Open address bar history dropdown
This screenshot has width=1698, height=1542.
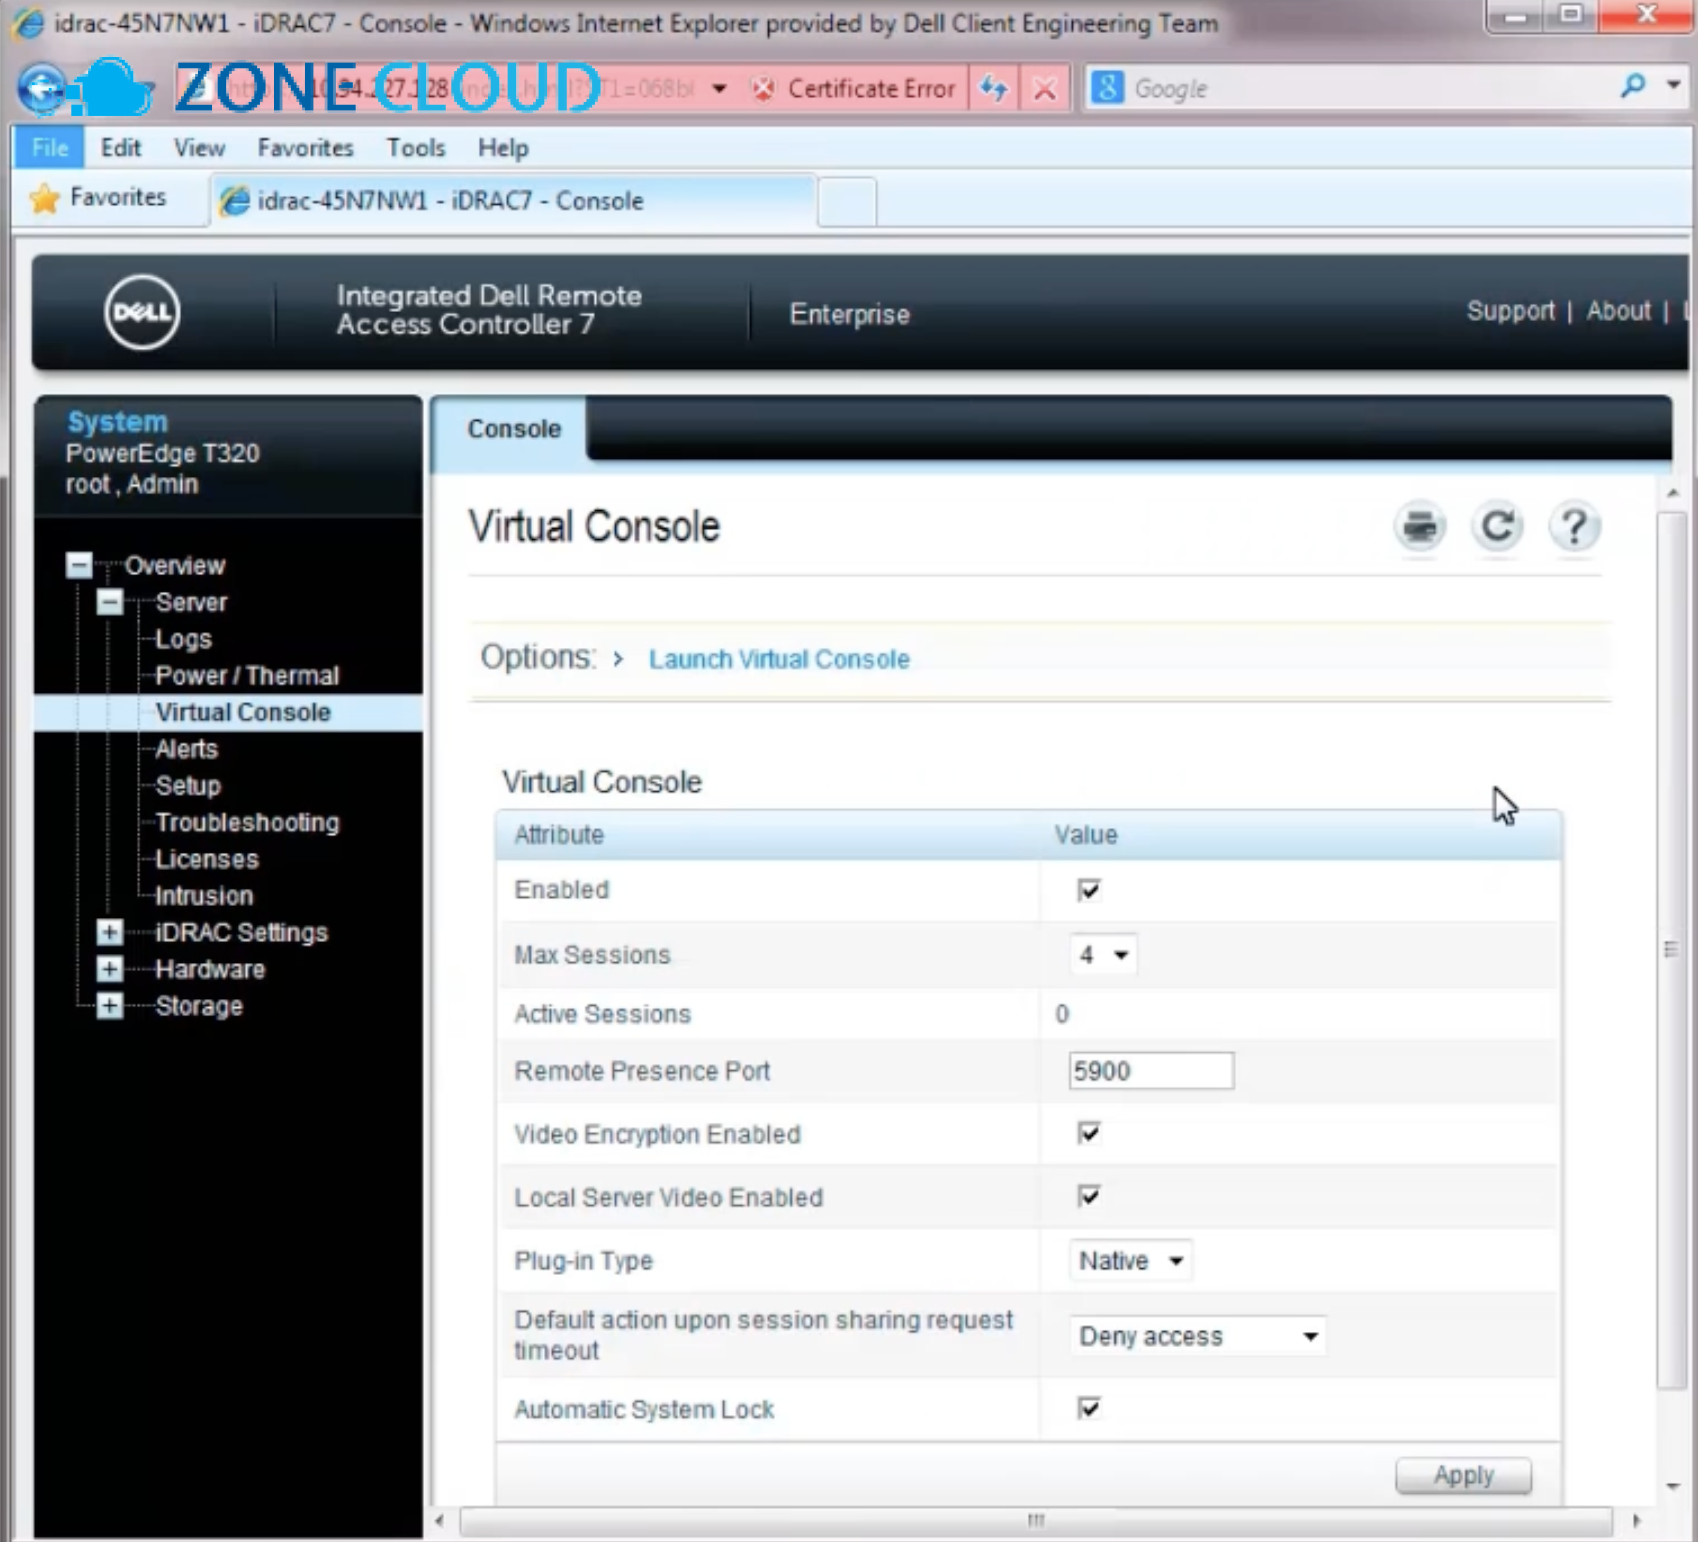(719, 89)
